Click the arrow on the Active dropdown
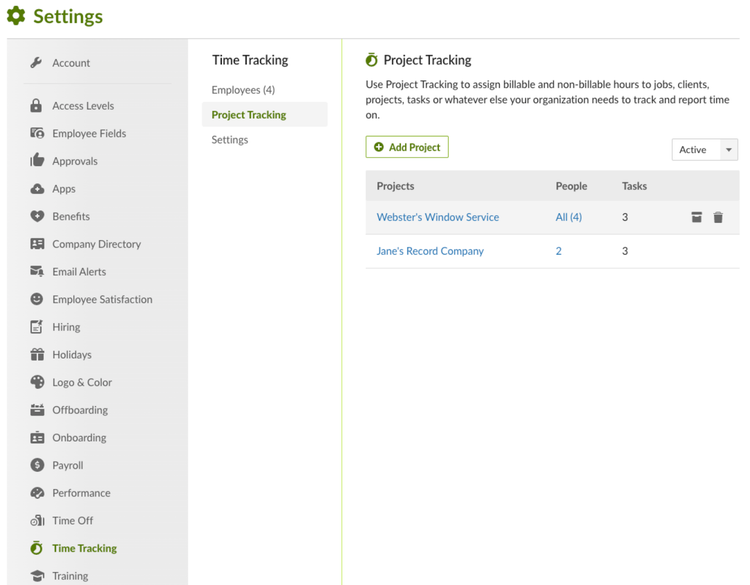The width and height of the screenshot is (750, 585). tap(728, 150)
